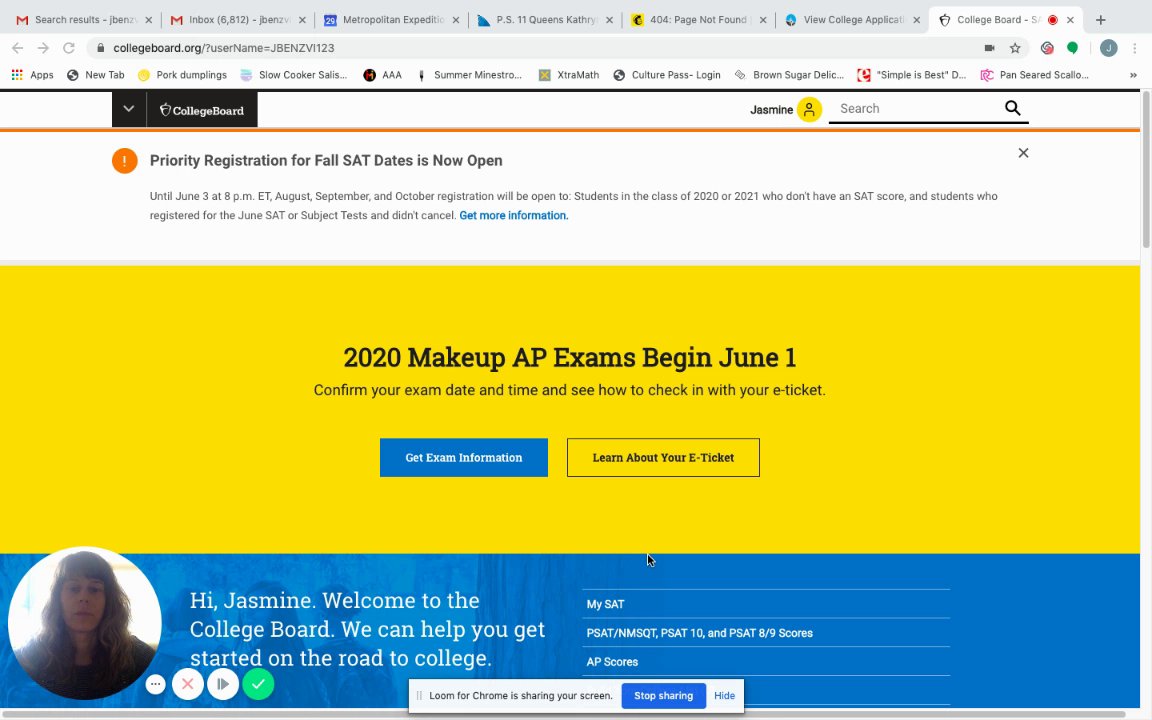1152x720 pixels.
Task: Open the AAA bookmark
Action: (x=383, y=75)
